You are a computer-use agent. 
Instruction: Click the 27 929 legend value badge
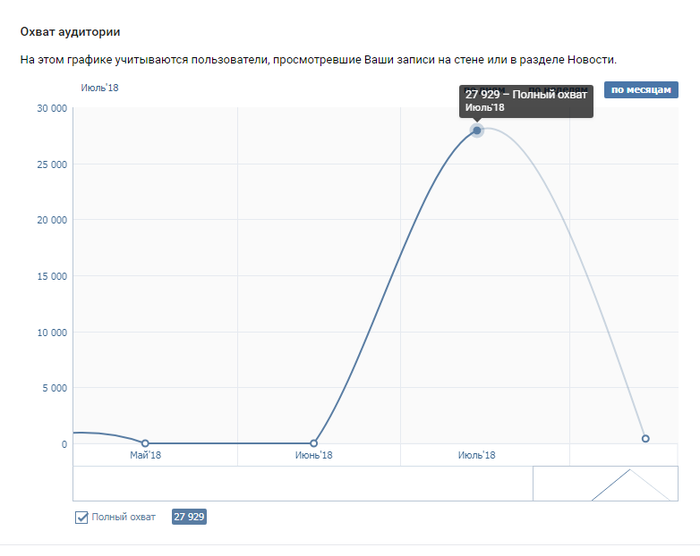(x=189, y=517)
